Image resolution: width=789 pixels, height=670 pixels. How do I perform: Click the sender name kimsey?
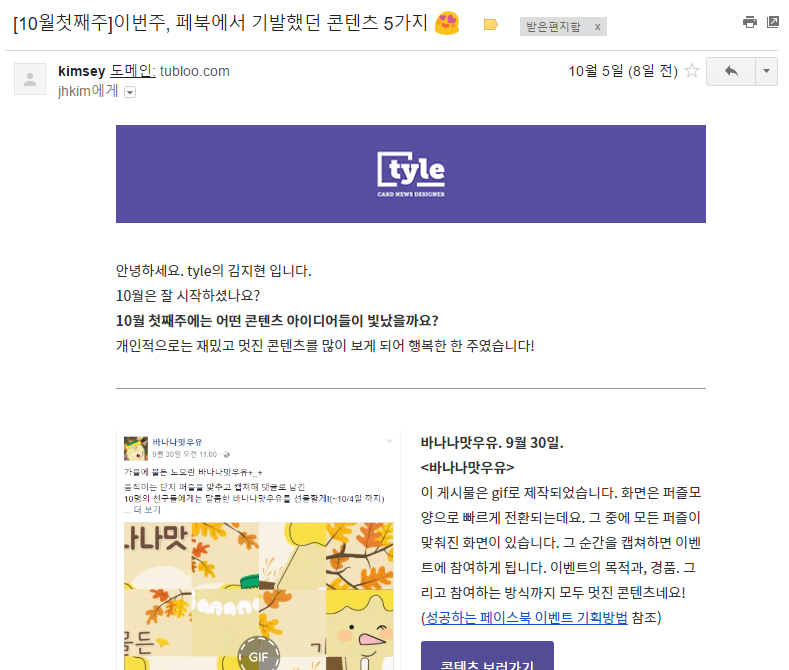point(82,71)
